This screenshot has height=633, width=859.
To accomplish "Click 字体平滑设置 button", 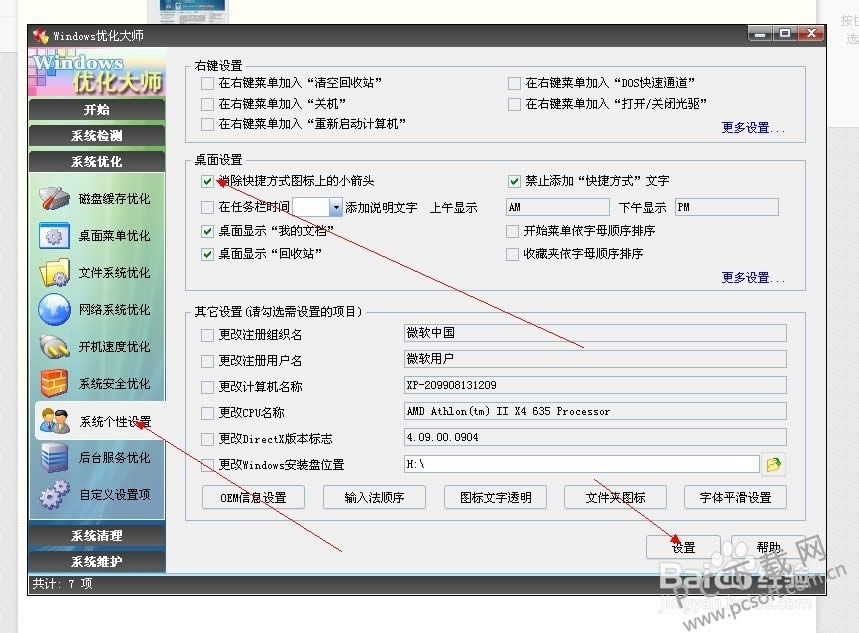I will point(735,498).
